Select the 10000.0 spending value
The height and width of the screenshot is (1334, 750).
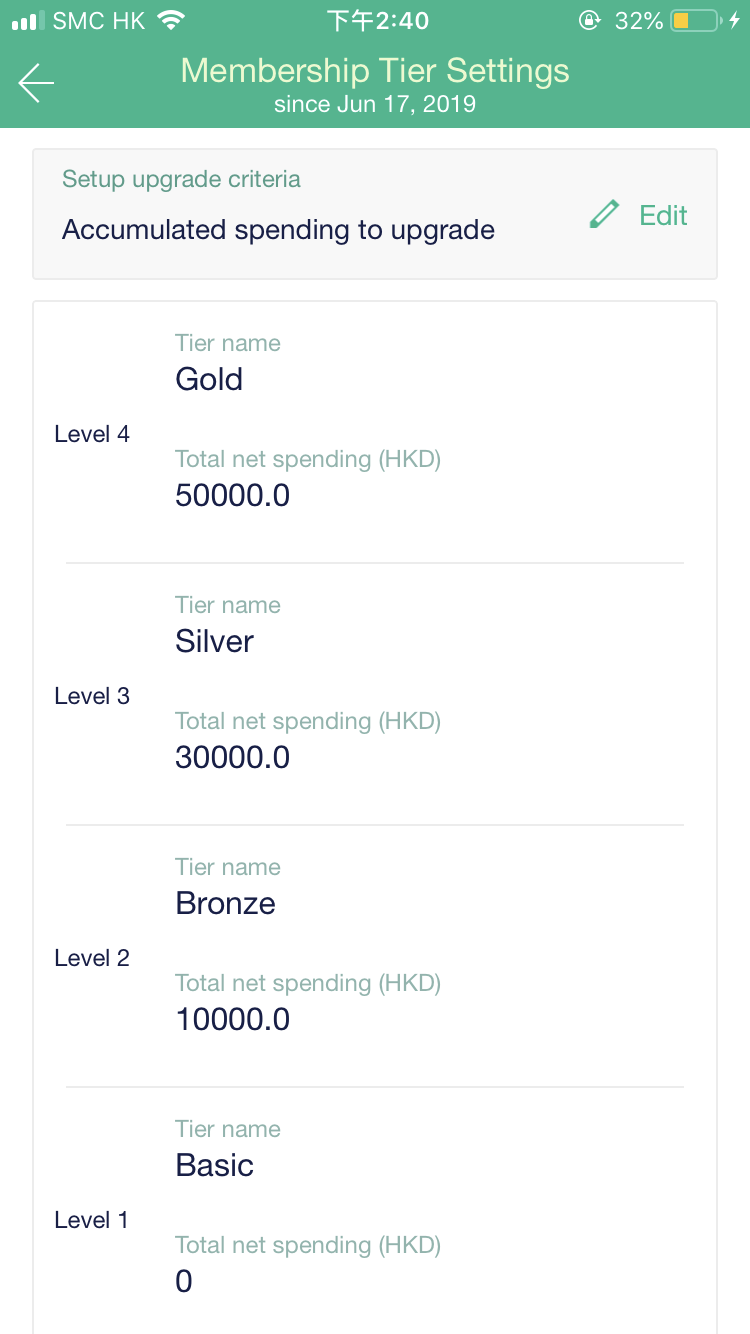[232, 1019]
